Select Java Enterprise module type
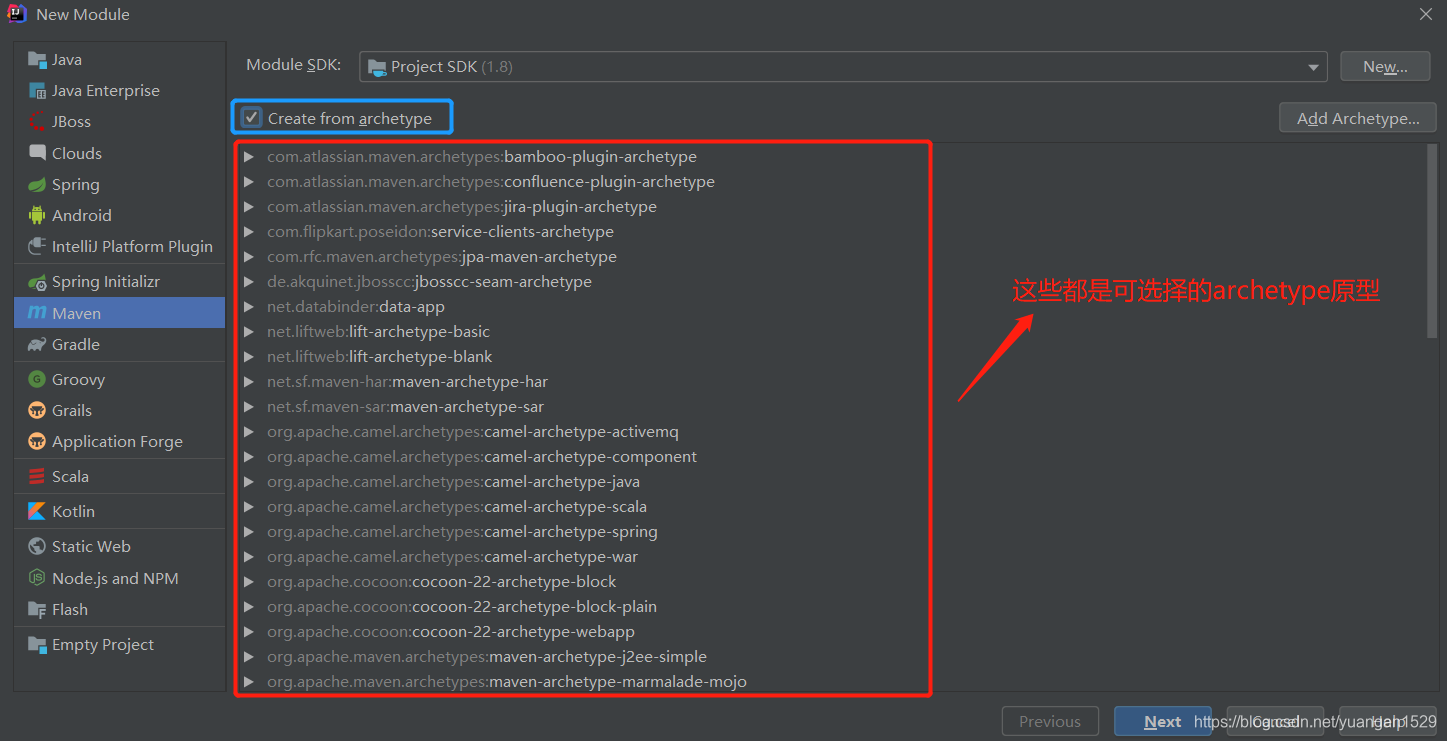Image resolution: width=1447 pixels, height=741 pixels. [120, 91]
